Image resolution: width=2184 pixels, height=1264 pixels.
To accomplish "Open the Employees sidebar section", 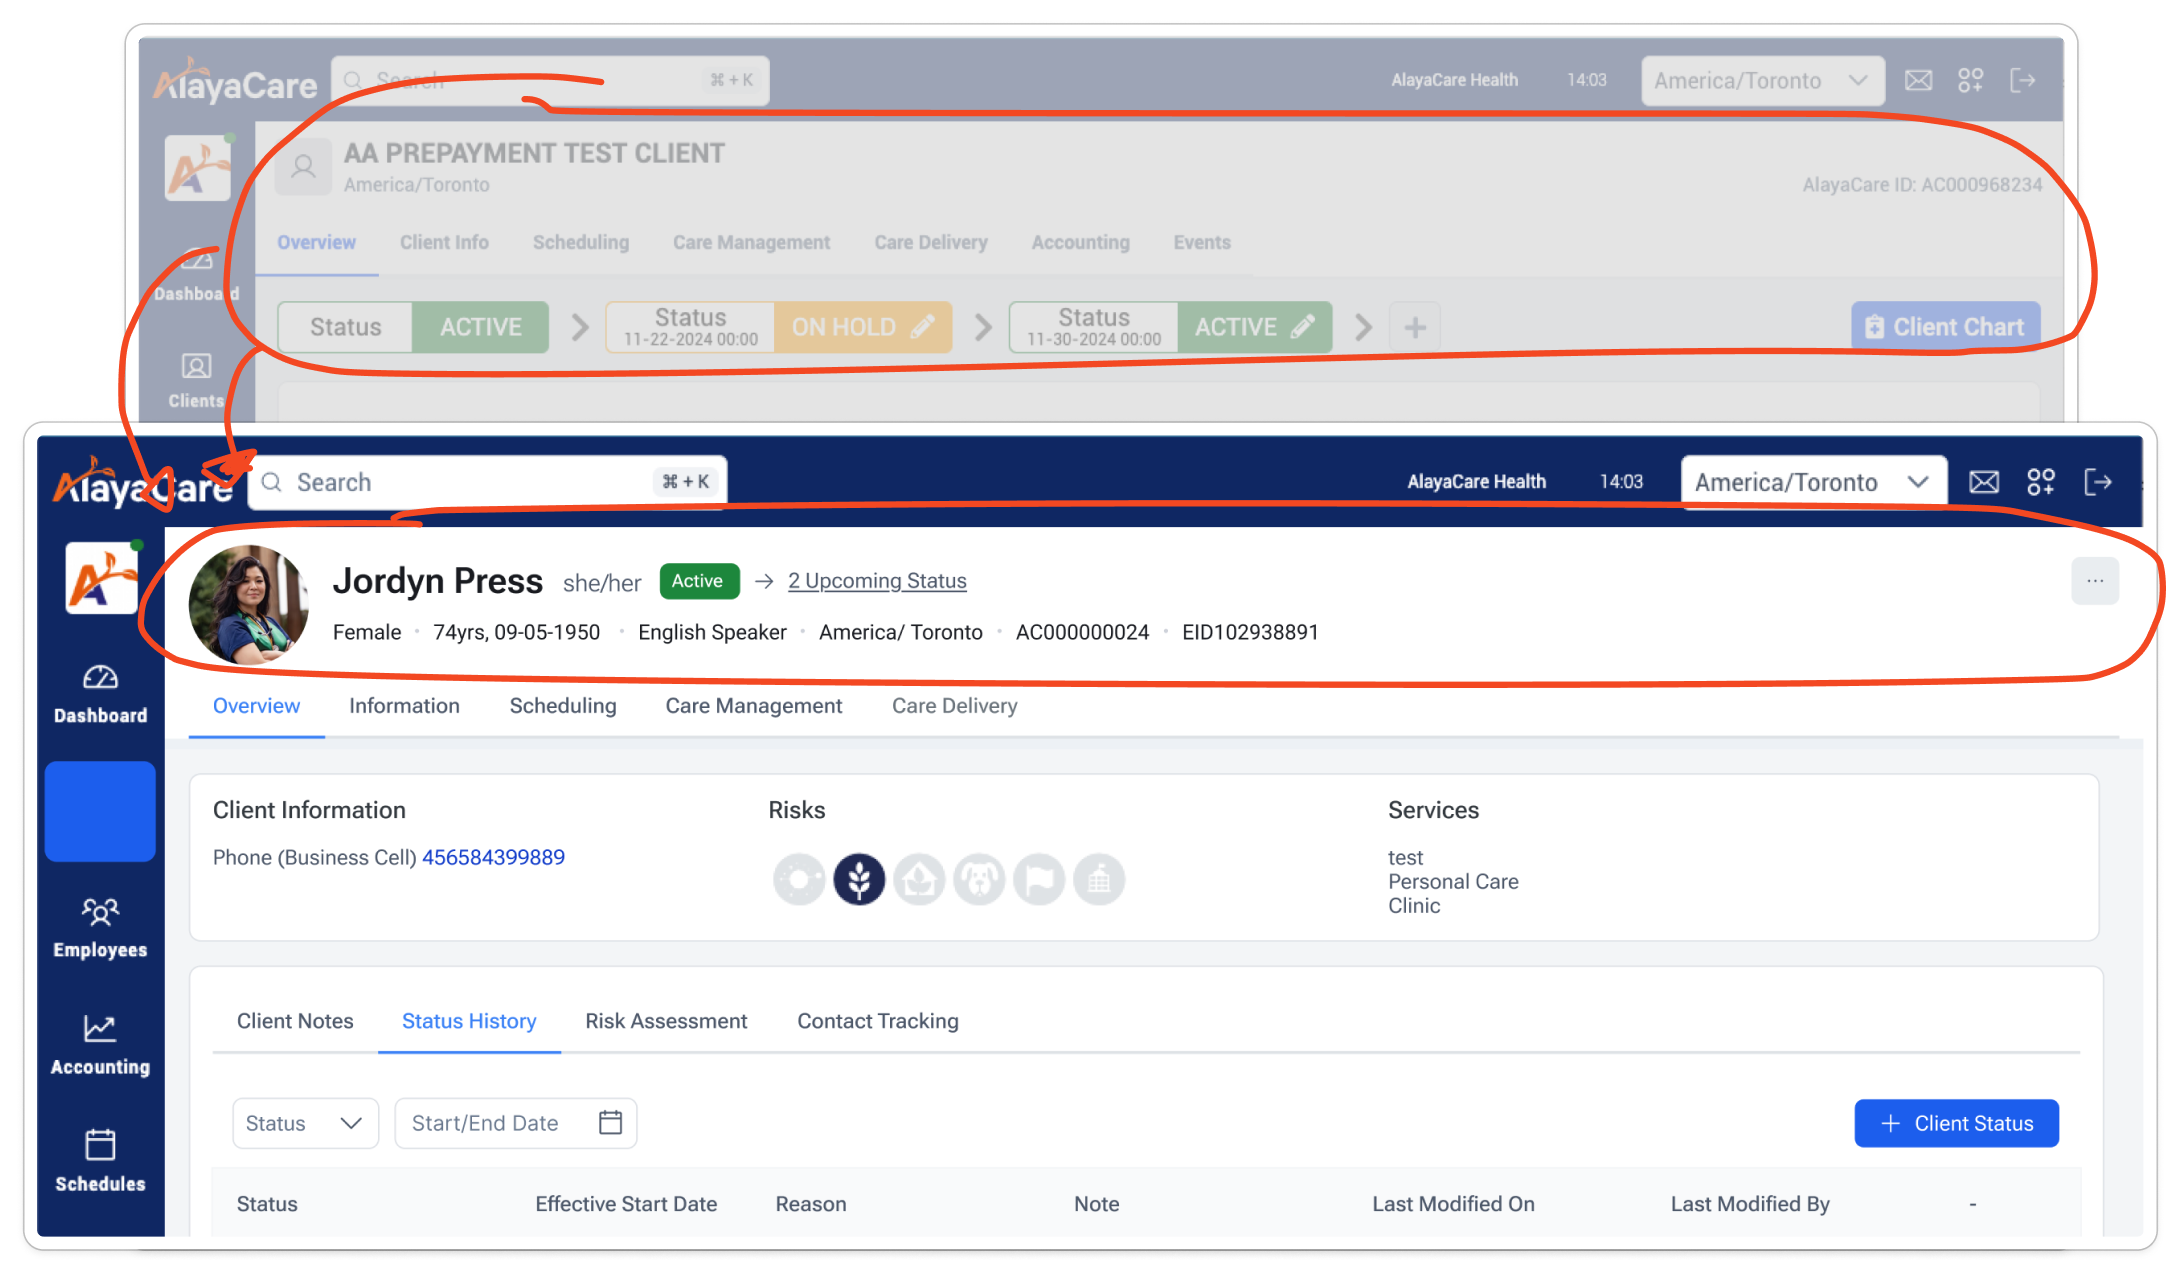I will click(100, 927).
